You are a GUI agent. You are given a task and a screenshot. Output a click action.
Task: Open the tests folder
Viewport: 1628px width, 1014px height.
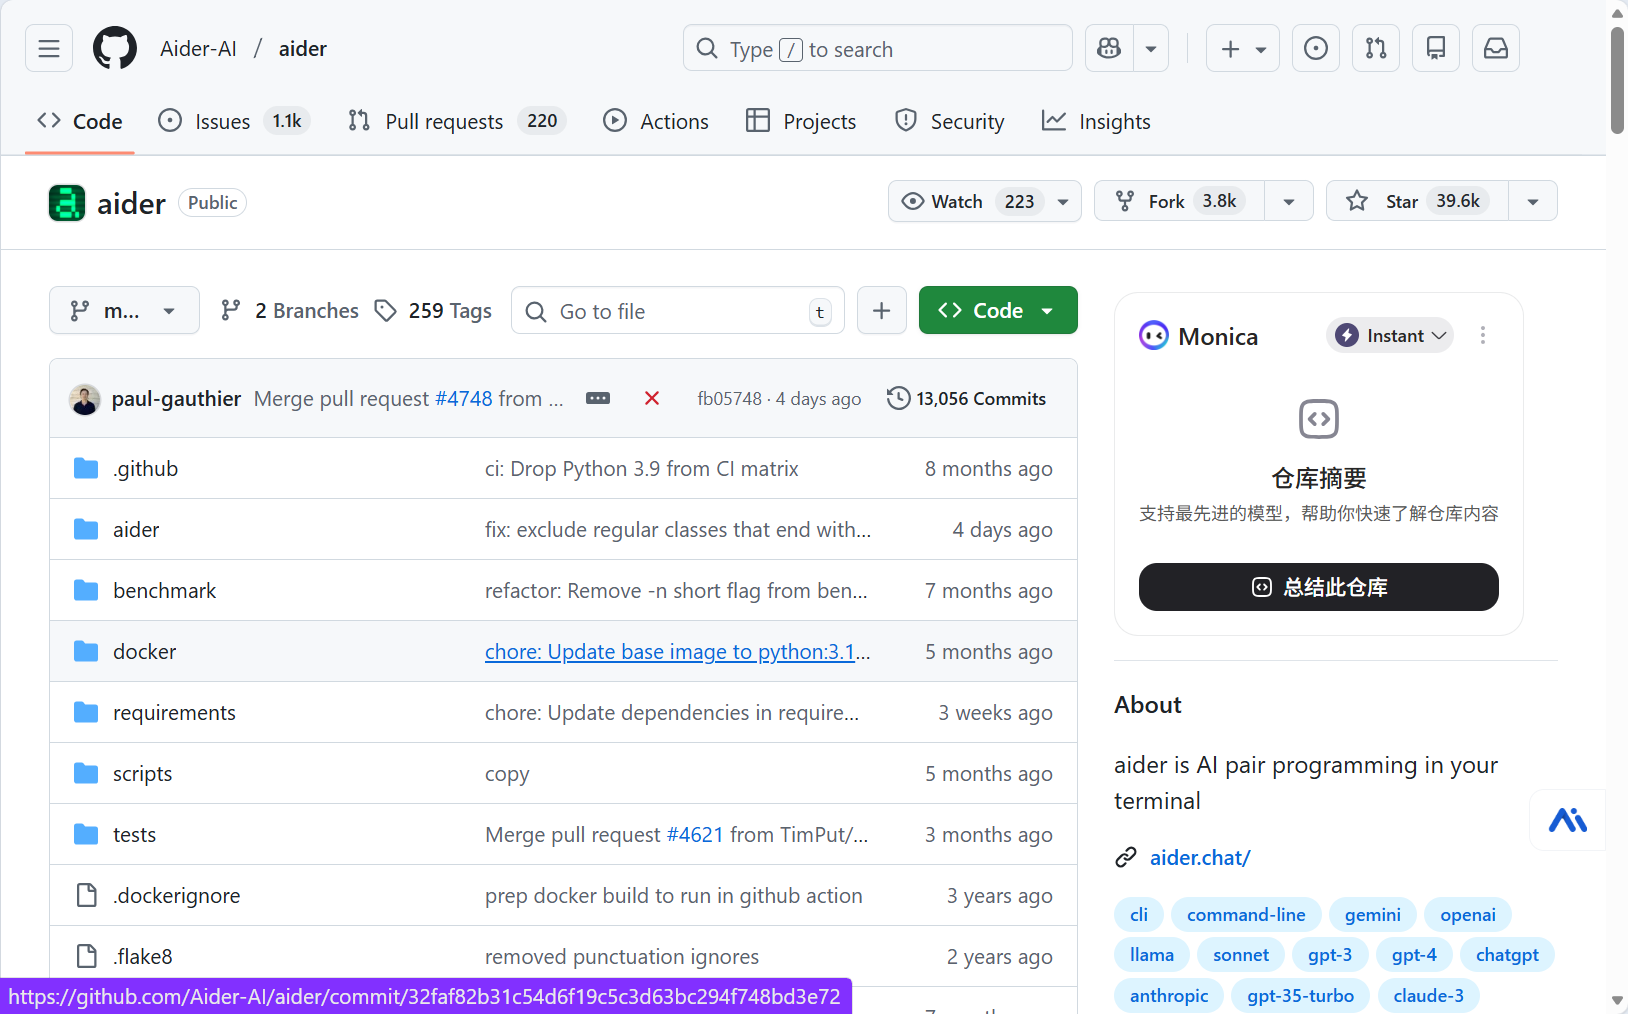134,834
